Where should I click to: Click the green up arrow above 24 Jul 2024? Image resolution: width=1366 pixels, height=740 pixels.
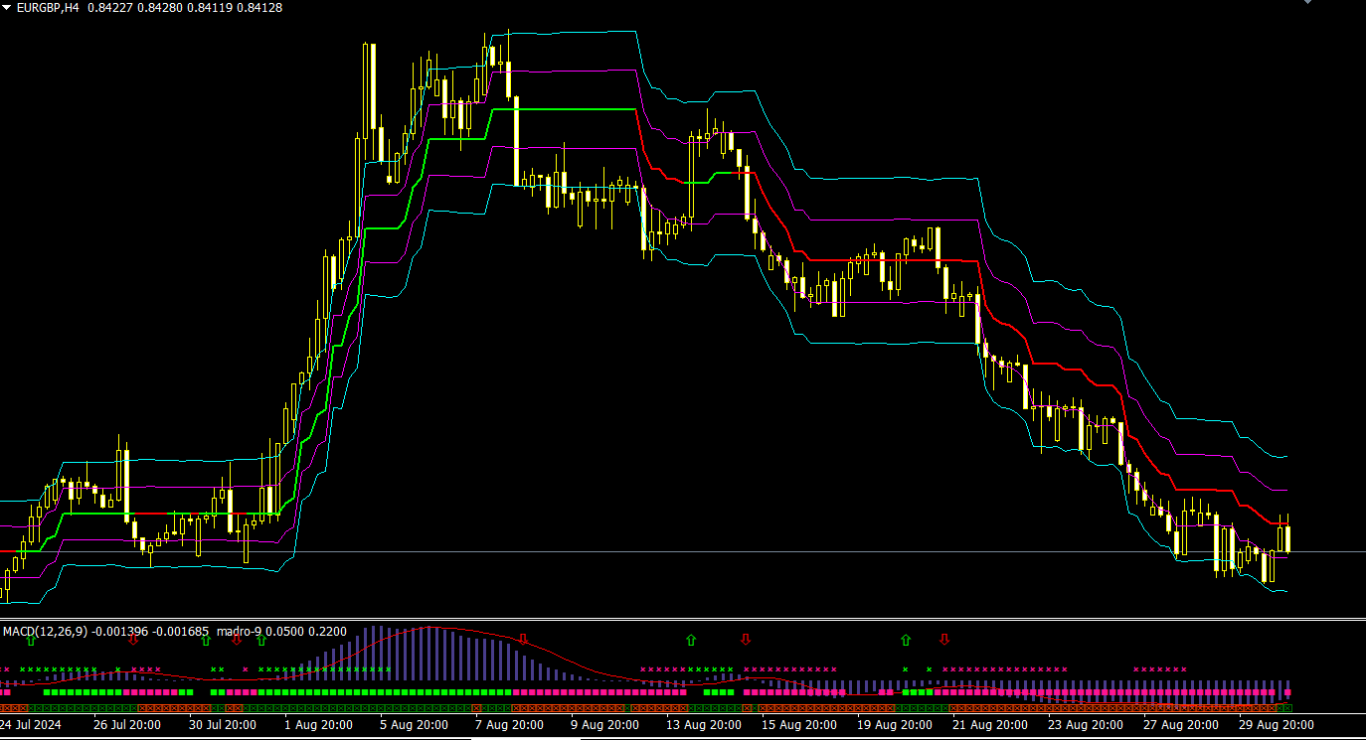30,639
